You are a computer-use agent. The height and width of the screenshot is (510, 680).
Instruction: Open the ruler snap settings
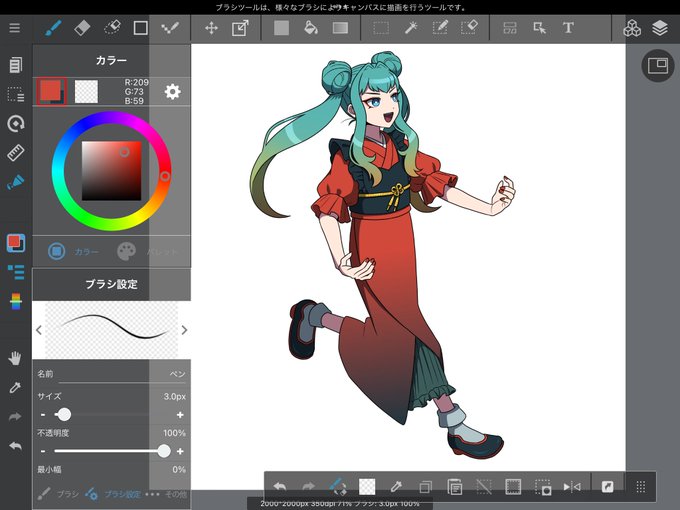[x=16, y=153]
